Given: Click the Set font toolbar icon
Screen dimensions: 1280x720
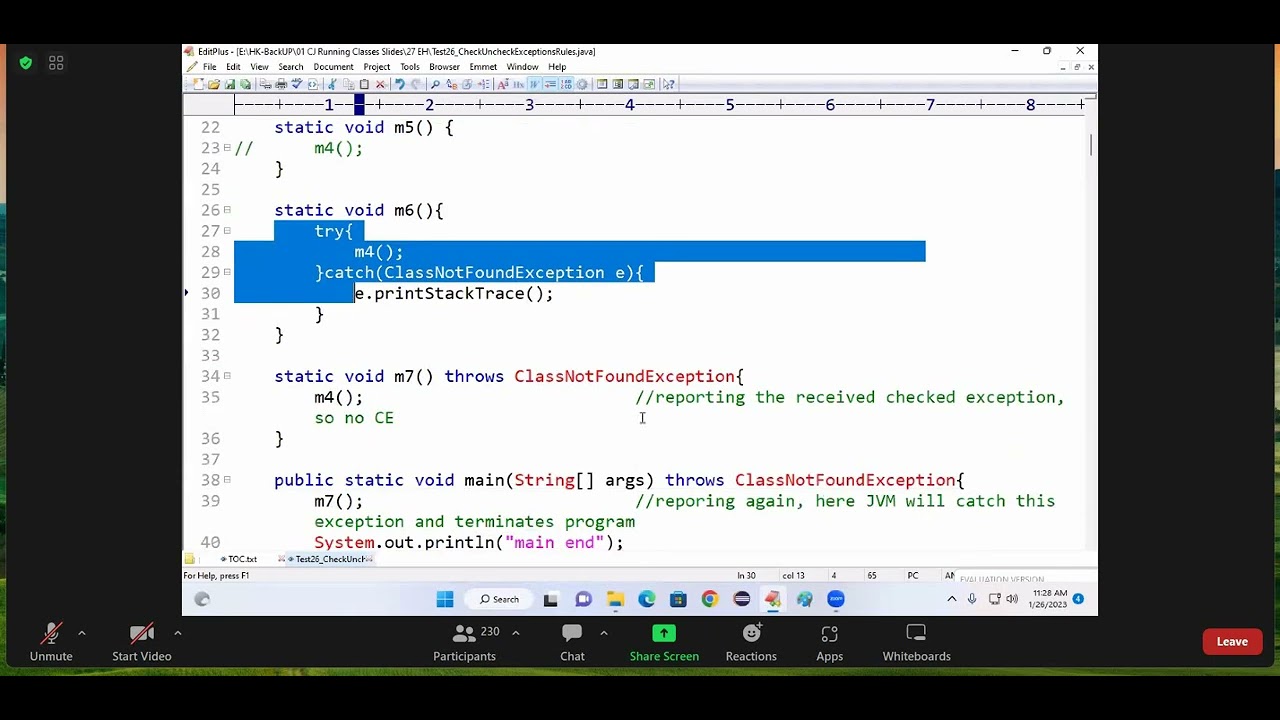Looking at the screenshot, I should coord(503,84).
